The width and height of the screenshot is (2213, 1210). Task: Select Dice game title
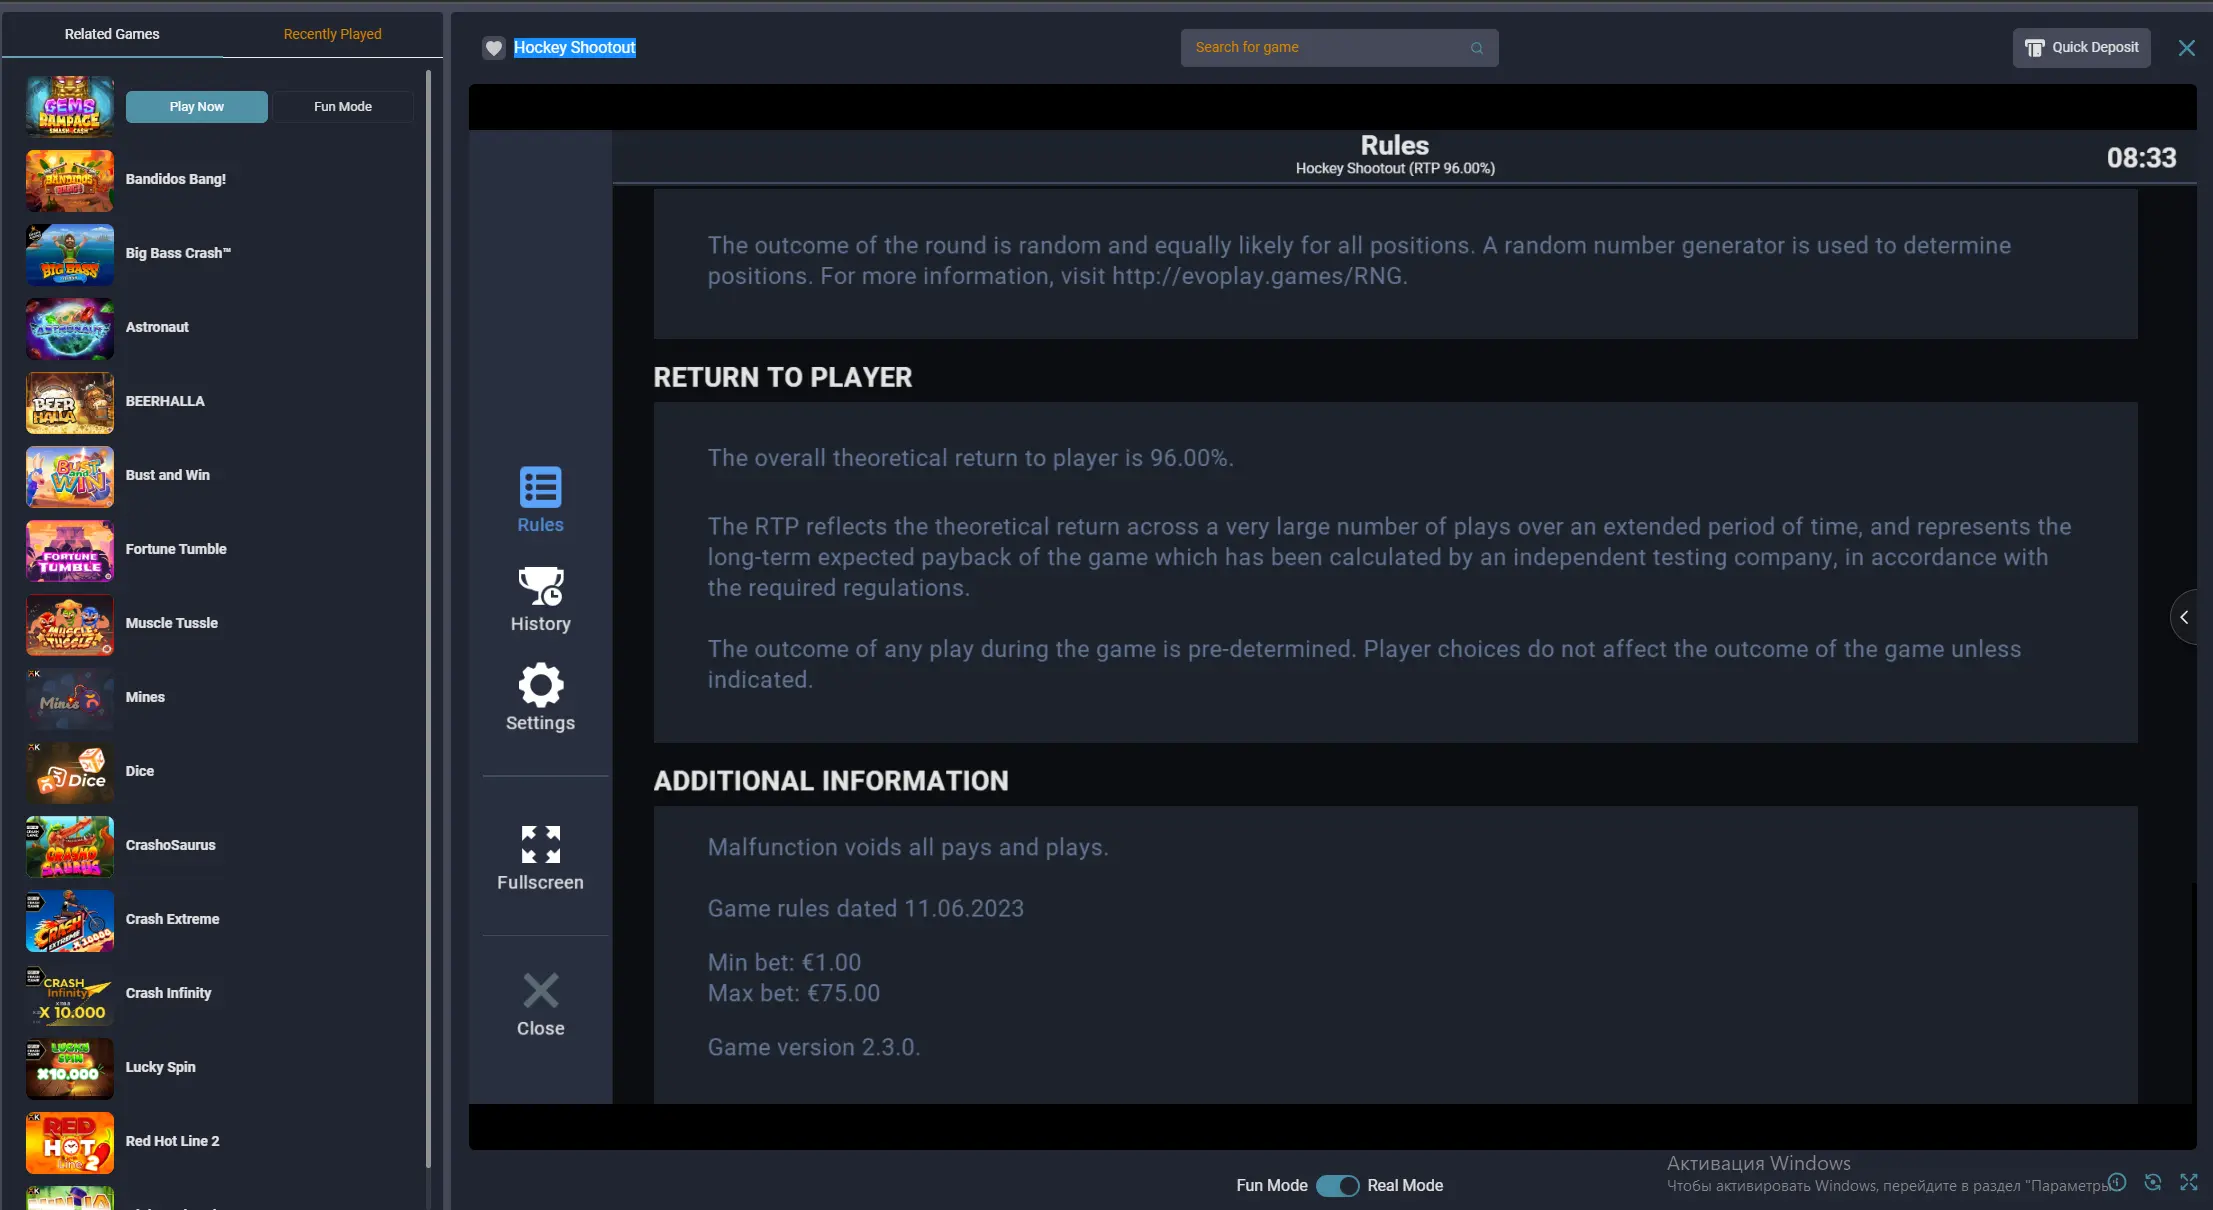[140, 771]
